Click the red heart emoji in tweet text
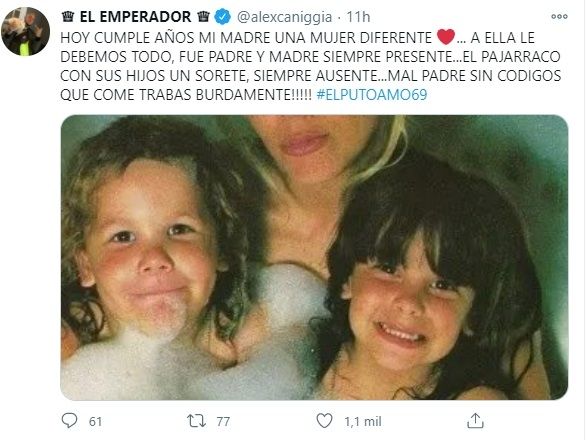 point(446,37)
